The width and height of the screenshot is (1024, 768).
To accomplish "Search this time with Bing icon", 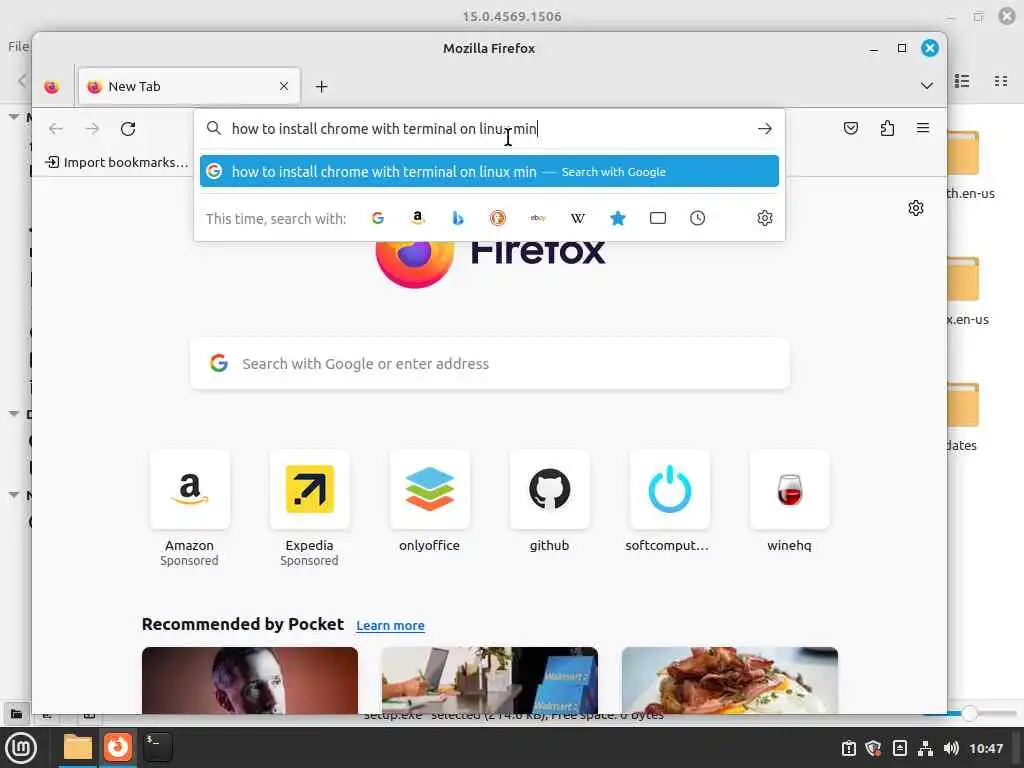I will [x=458, y=218].
